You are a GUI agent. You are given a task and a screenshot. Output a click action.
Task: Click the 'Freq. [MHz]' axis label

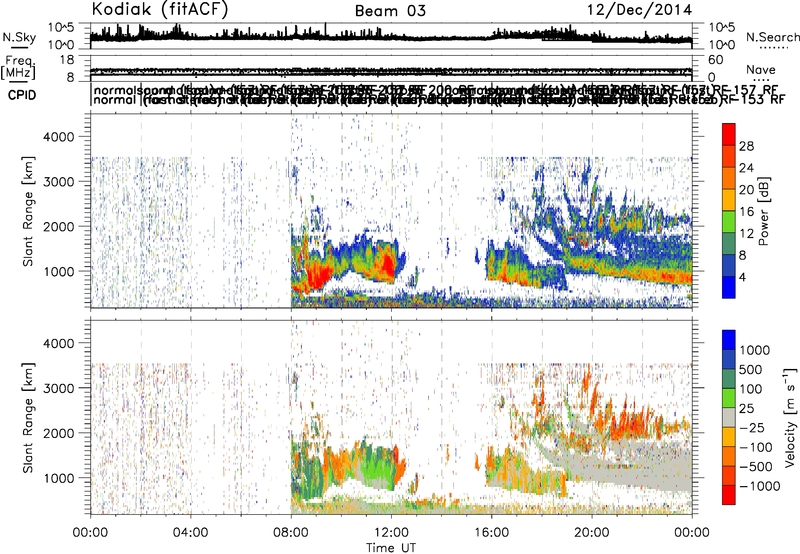[x=18, y=68]
